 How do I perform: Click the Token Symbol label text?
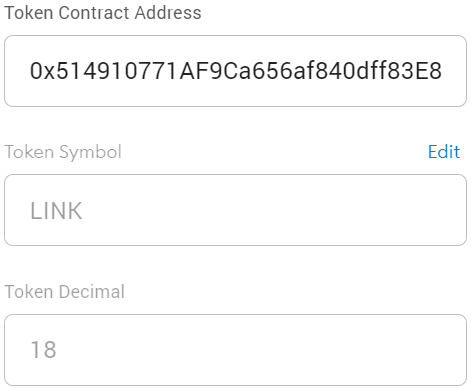pyautogui.click(x=63, y=152)
